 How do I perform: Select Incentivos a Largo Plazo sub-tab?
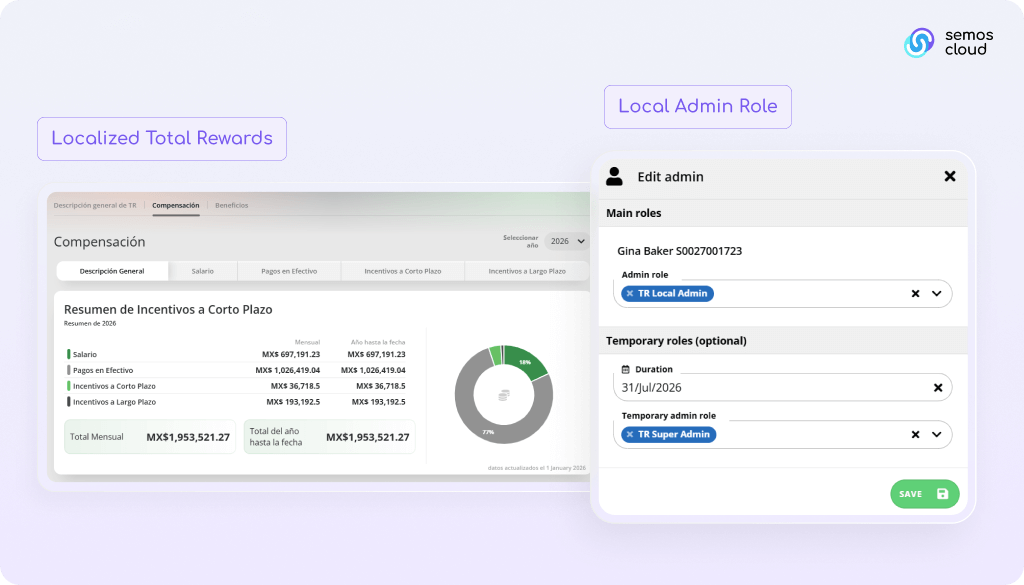coord(527,271)
